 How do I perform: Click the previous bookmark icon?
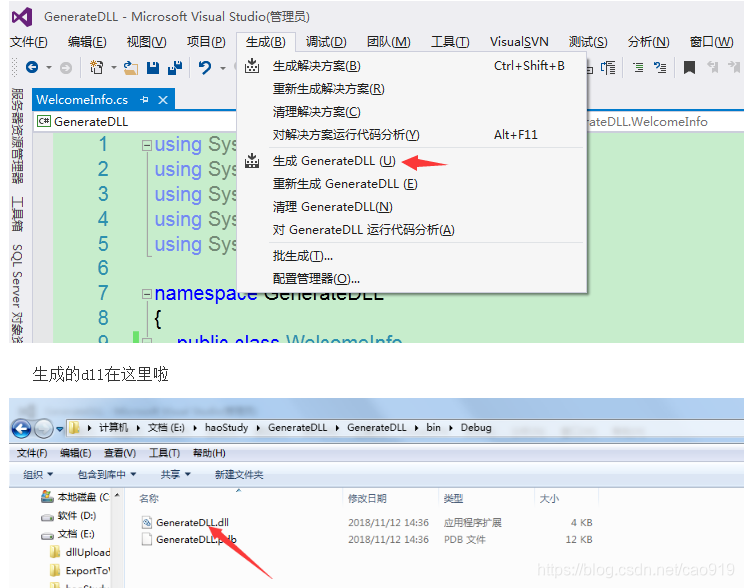coord(712,67)
